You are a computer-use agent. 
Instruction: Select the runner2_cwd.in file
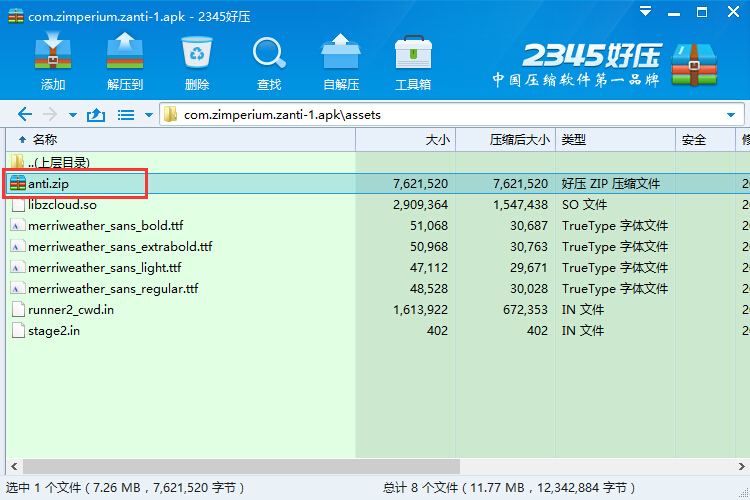coord(378,310)
